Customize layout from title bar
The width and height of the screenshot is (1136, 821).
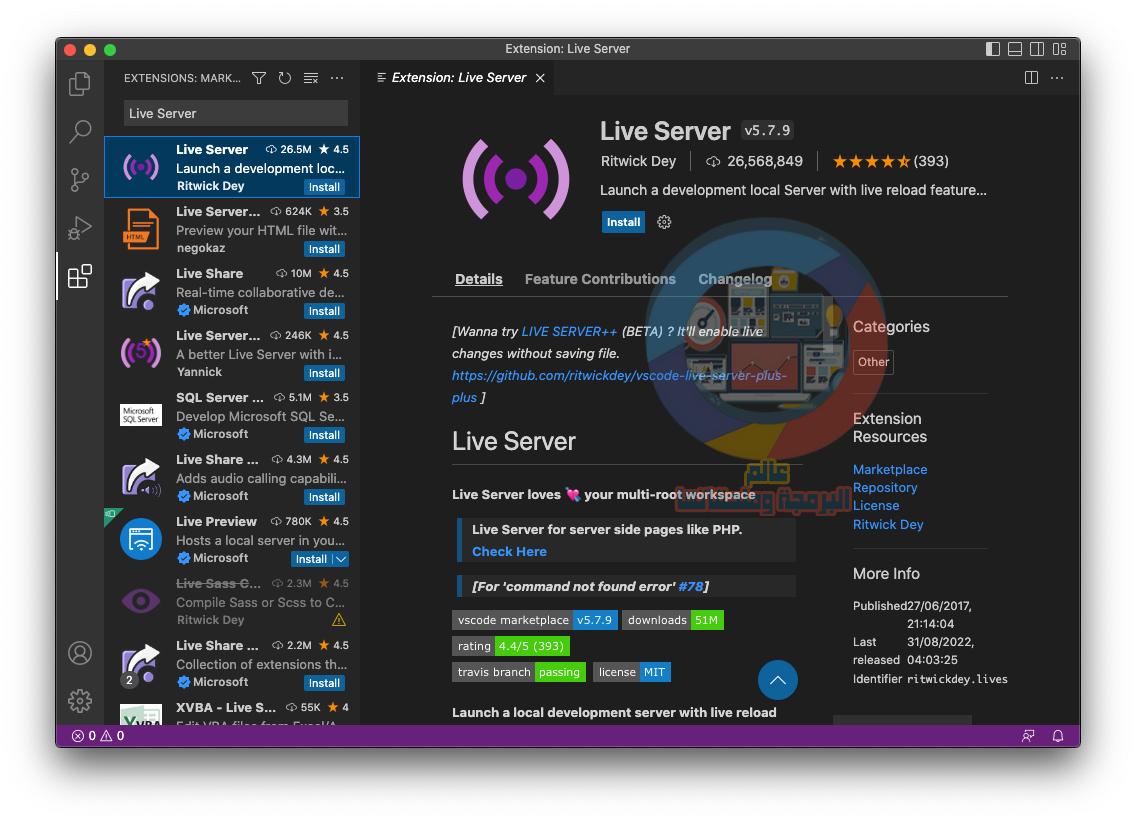[x=1059, y=49]
